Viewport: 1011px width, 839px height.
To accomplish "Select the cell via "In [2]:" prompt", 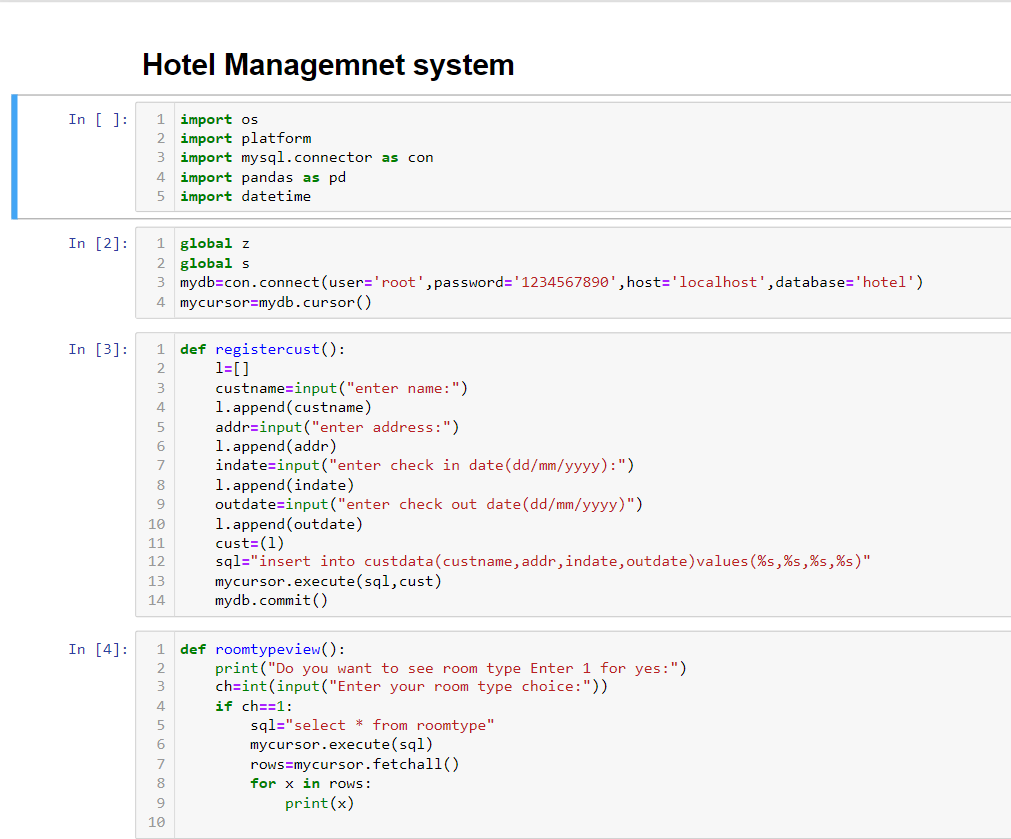I will click(97, 244).
